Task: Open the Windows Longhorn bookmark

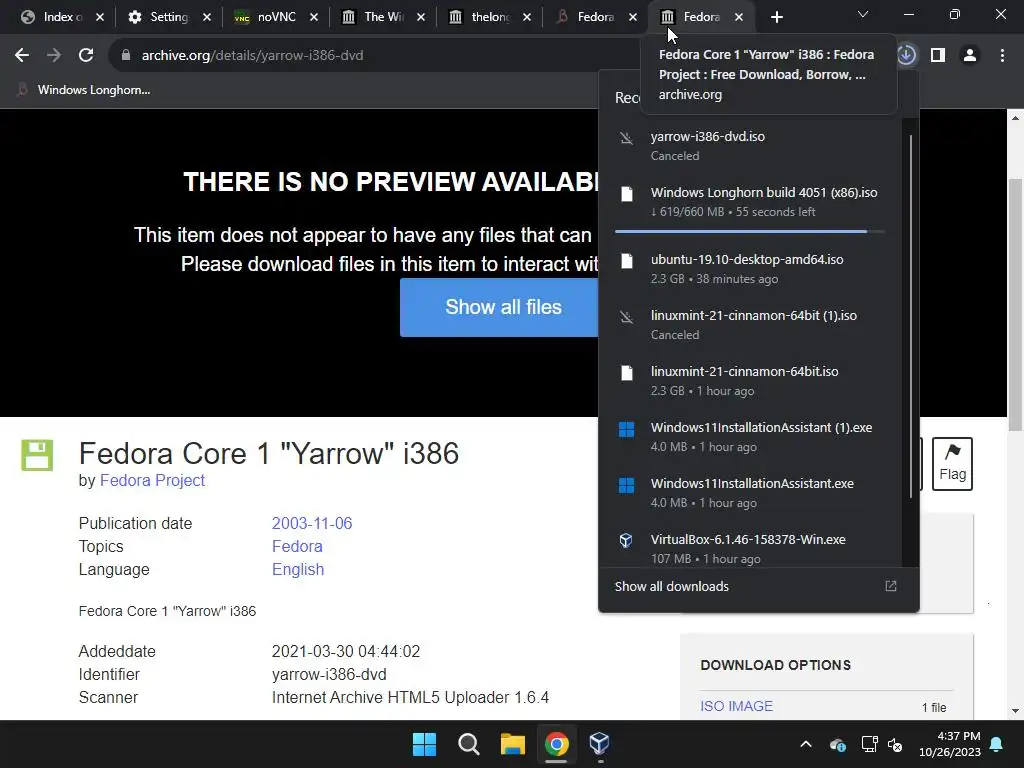Action: pyautogui.click(x=84, y=90)
